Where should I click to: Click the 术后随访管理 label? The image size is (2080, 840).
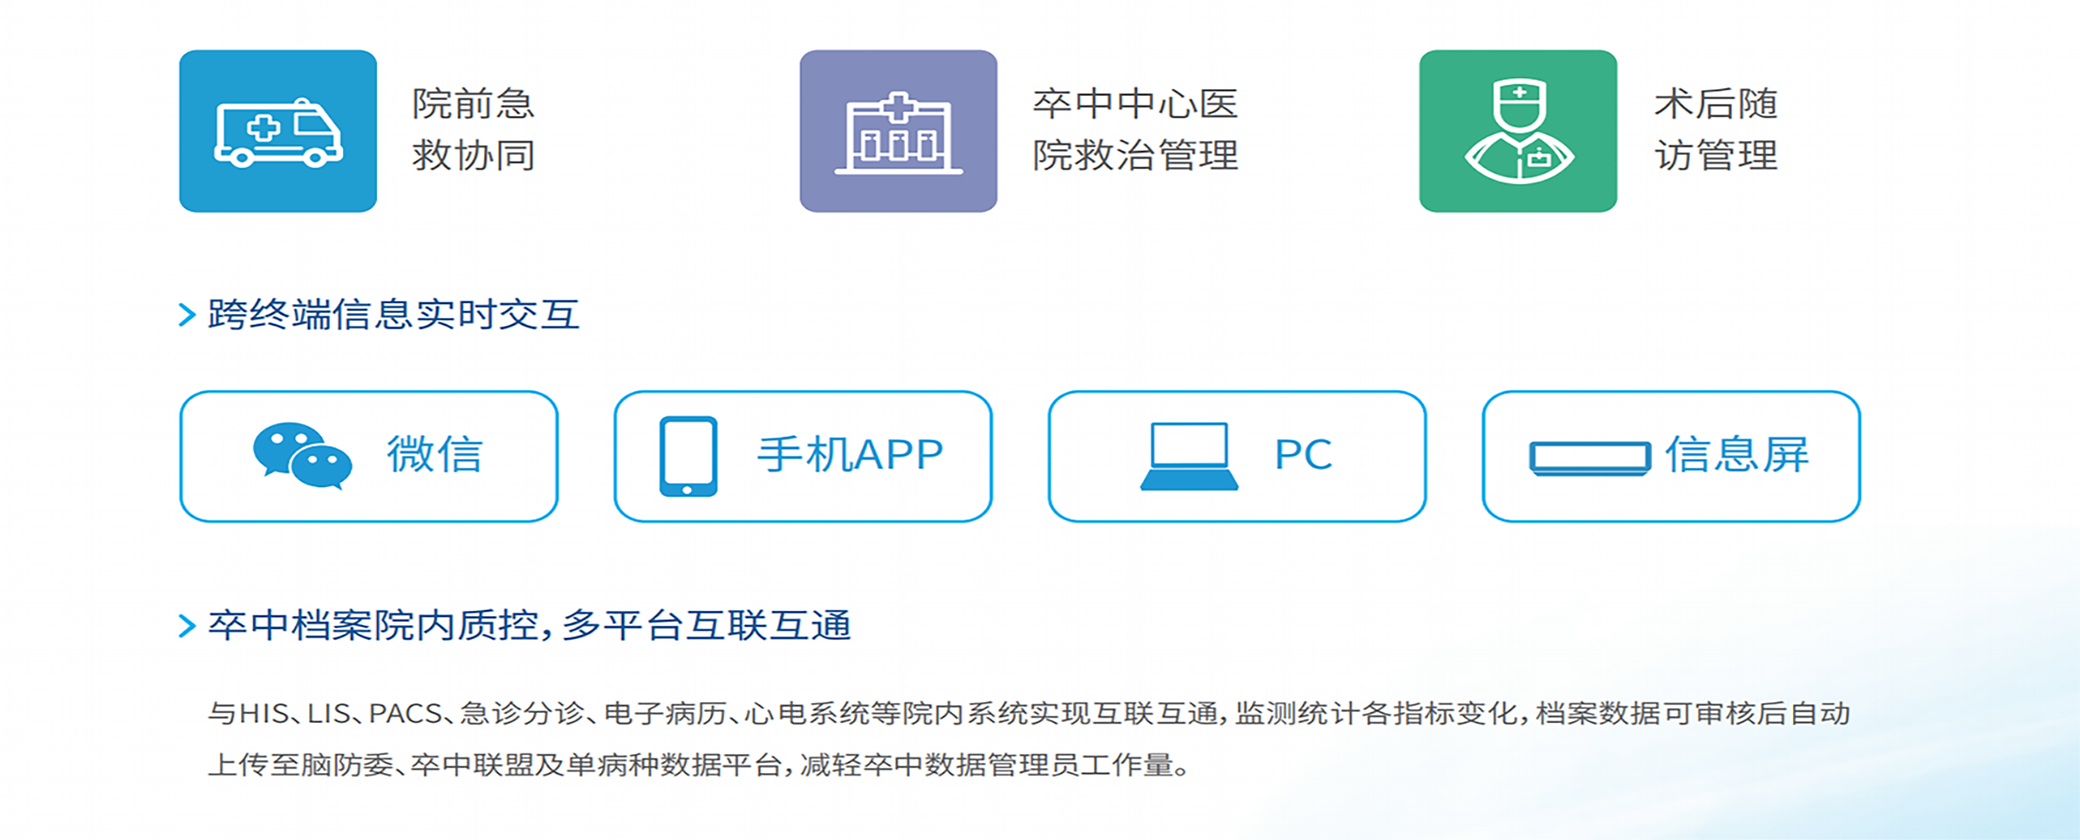[1716, 130]
